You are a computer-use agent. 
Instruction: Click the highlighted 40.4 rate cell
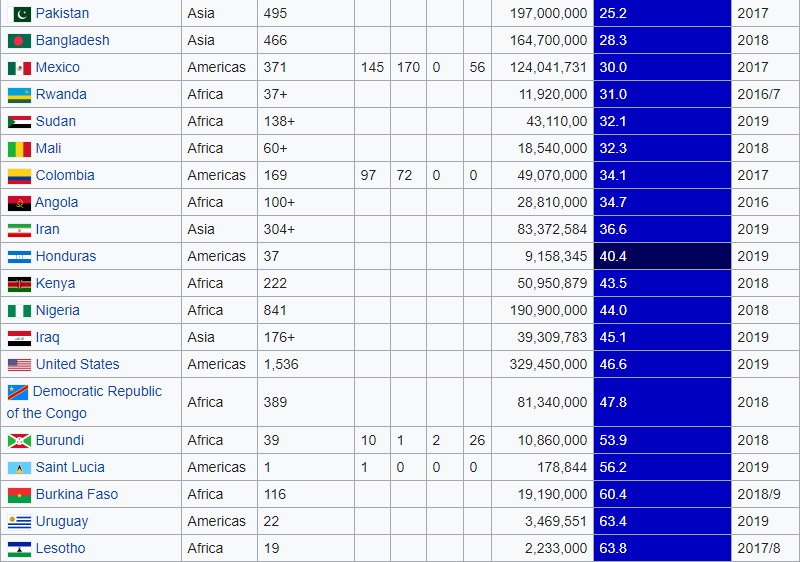pyautogui.click(x=662, y=256)
